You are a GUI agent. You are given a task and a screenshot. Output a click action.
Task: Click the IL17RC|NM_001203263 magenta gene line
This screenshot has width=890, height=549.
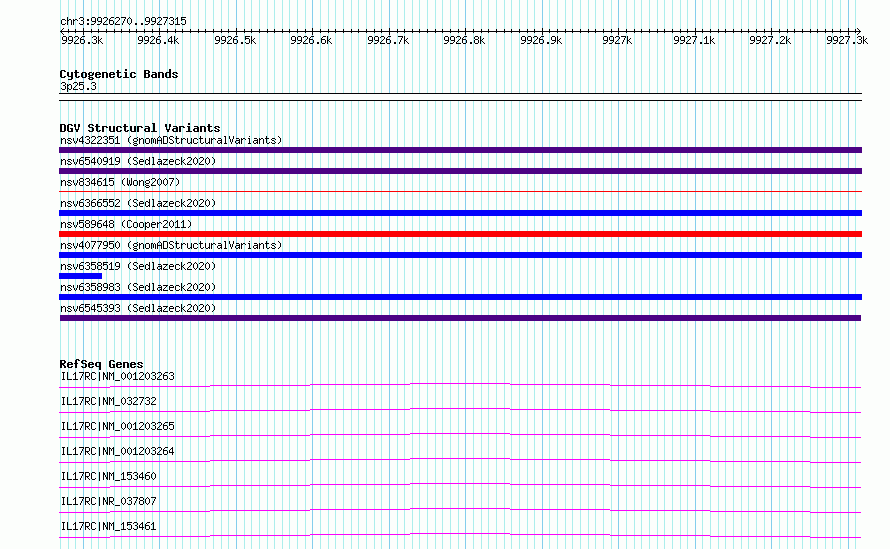tap(460, 385)
